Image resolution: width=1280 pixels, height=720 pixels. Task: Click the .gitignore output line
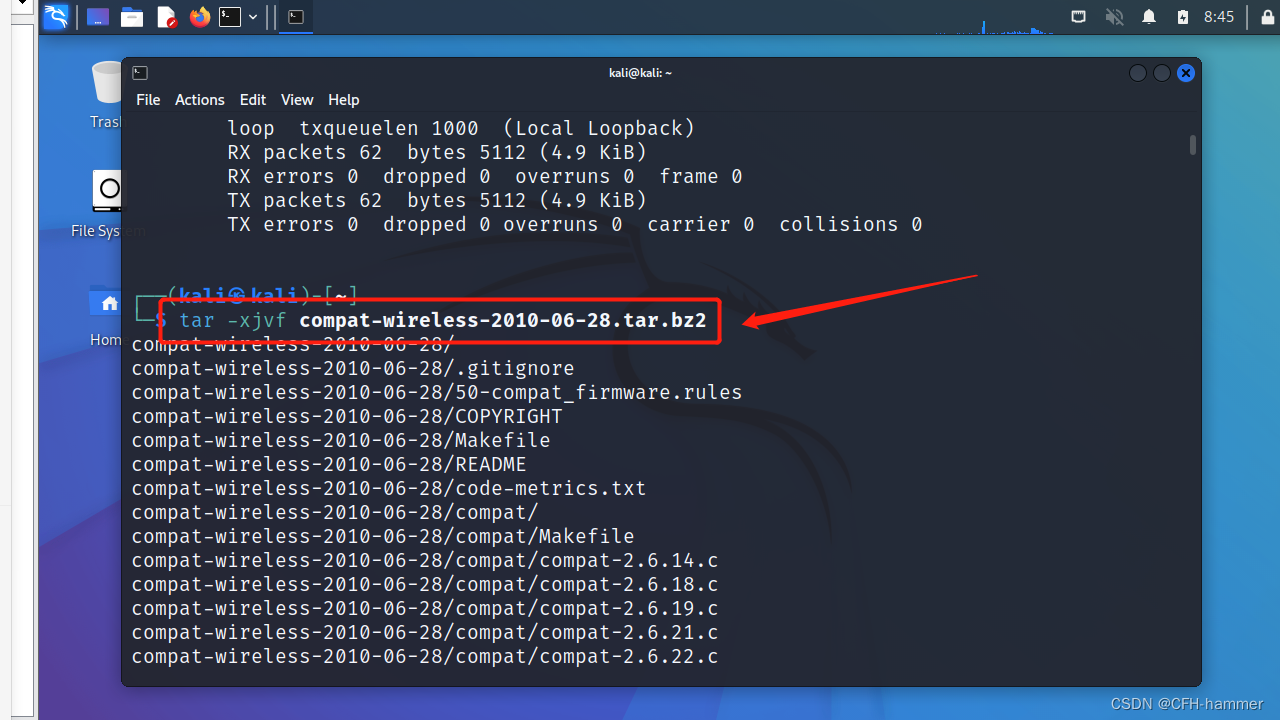[x=353, y=368]
